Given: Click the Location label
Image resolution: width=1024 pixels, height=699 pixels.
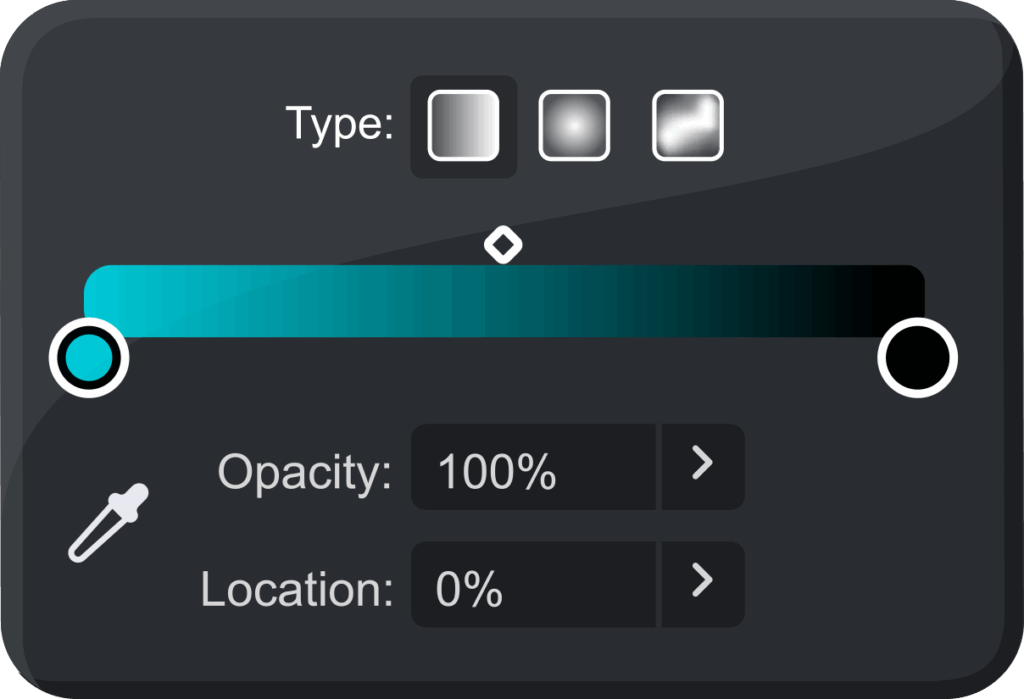Looking at the screenshot, I should 297,590.
